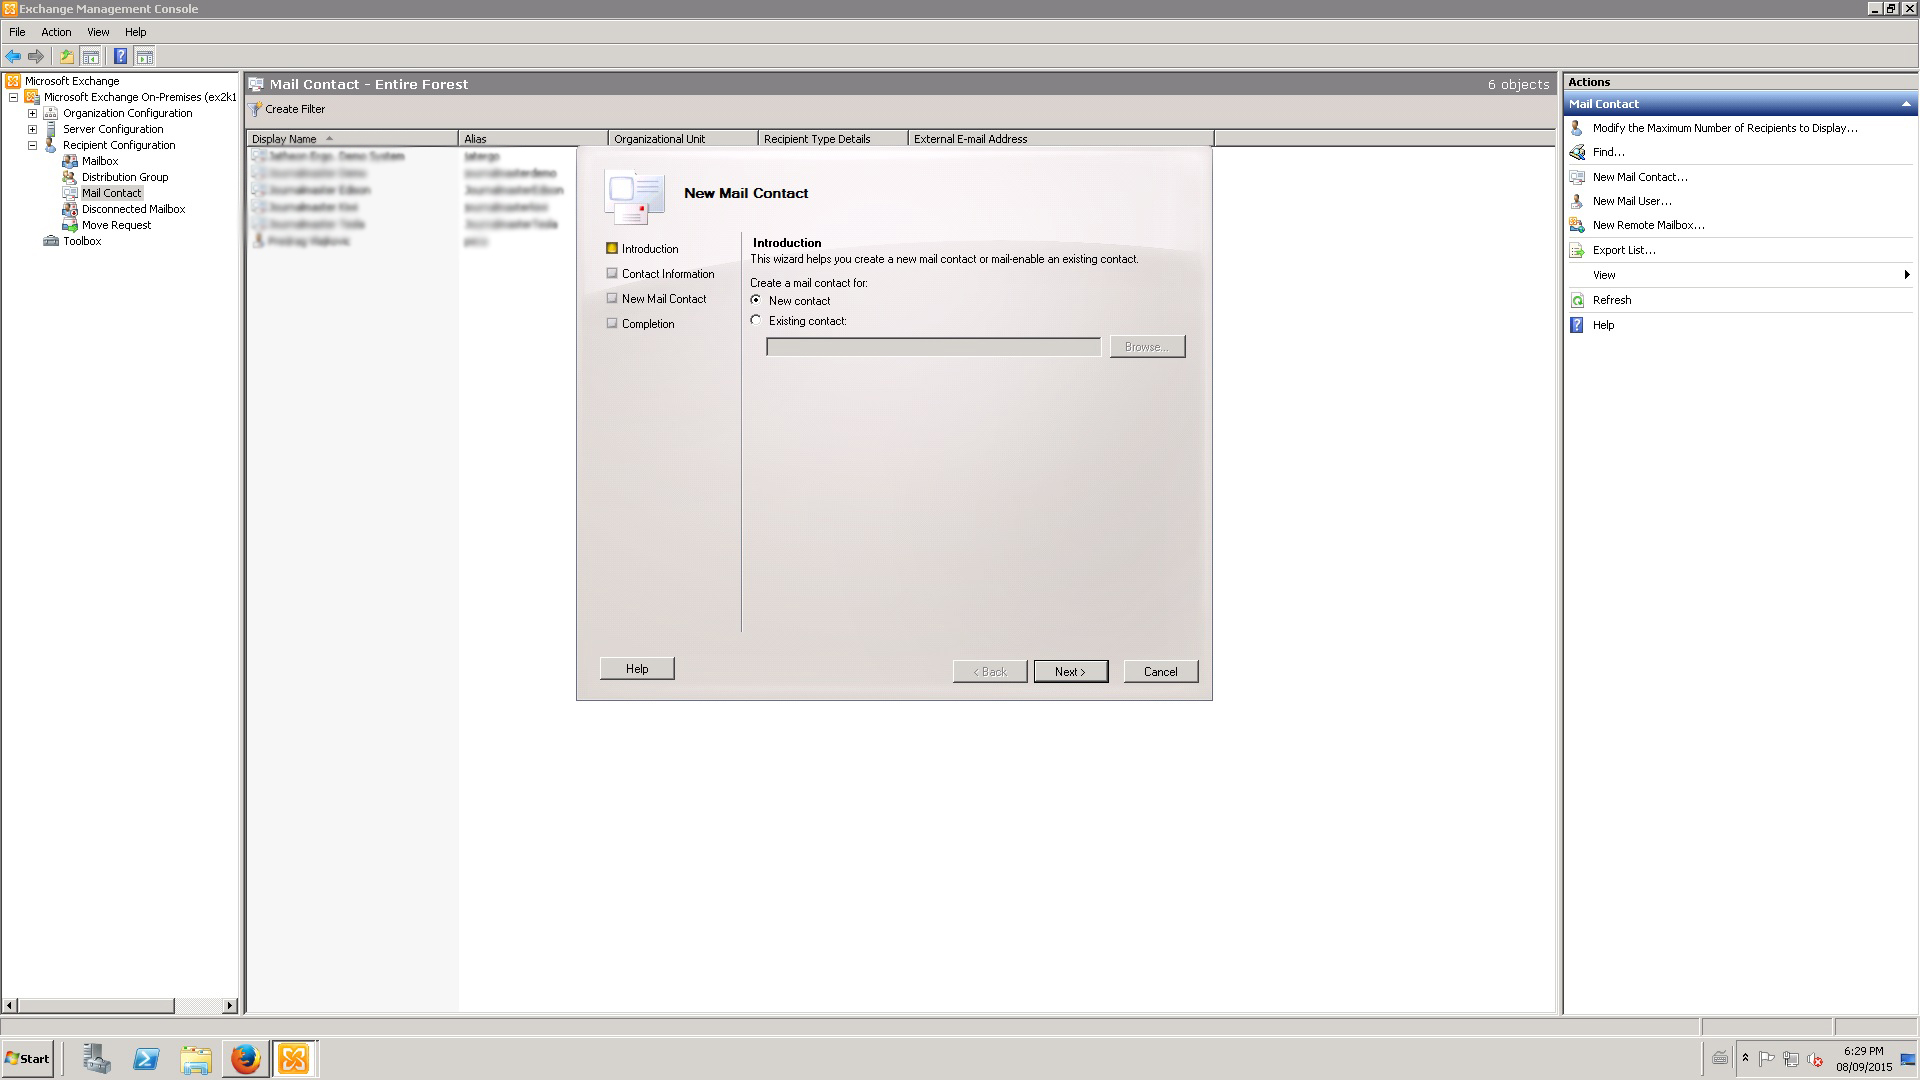Sort by the Alias column header
This screenshot has width=1920, height=1080.
coord(533,139)
